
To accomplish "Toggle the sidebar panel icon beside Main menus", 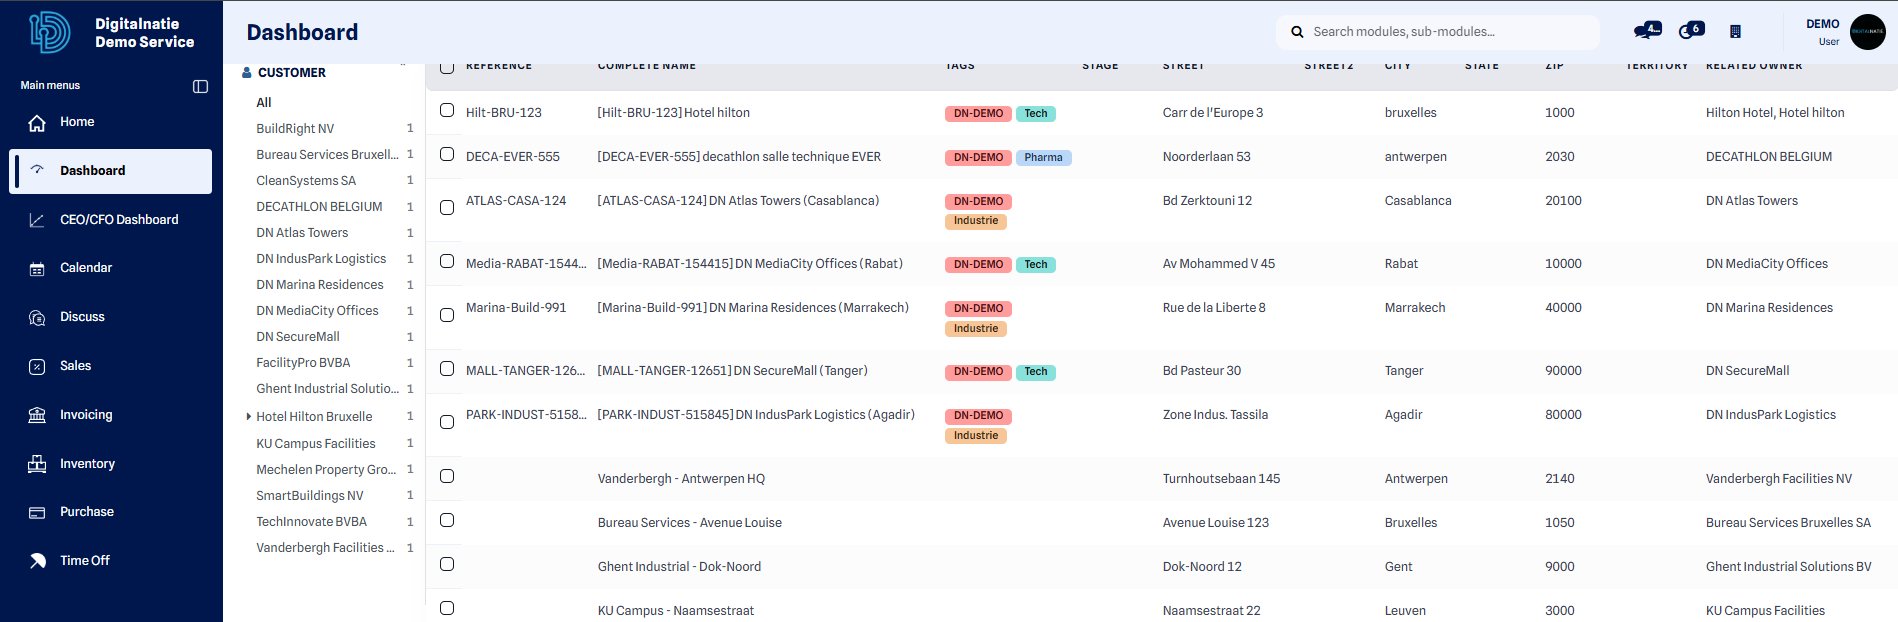I will [x=200, y=86].
